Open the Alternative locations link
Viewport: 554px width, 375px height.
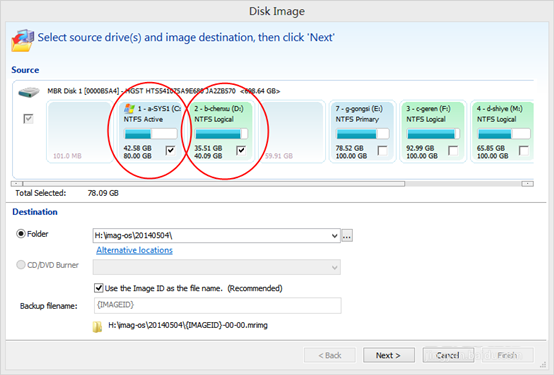pos(135,250)
